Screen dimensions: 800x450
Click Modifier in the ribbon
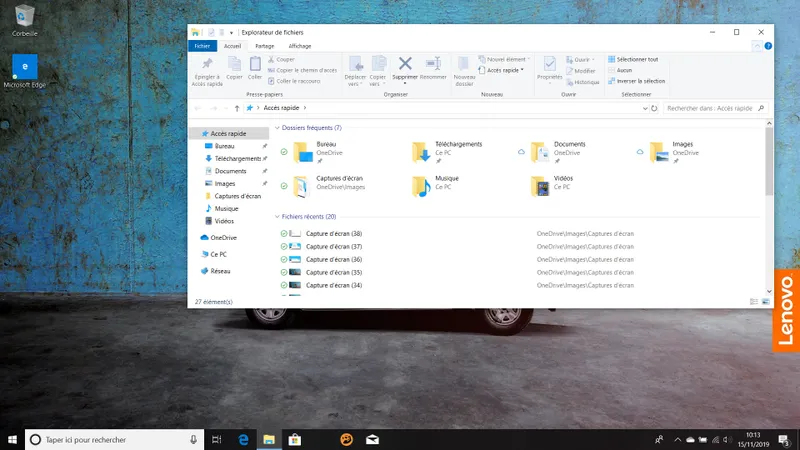[x=581, y=71]
